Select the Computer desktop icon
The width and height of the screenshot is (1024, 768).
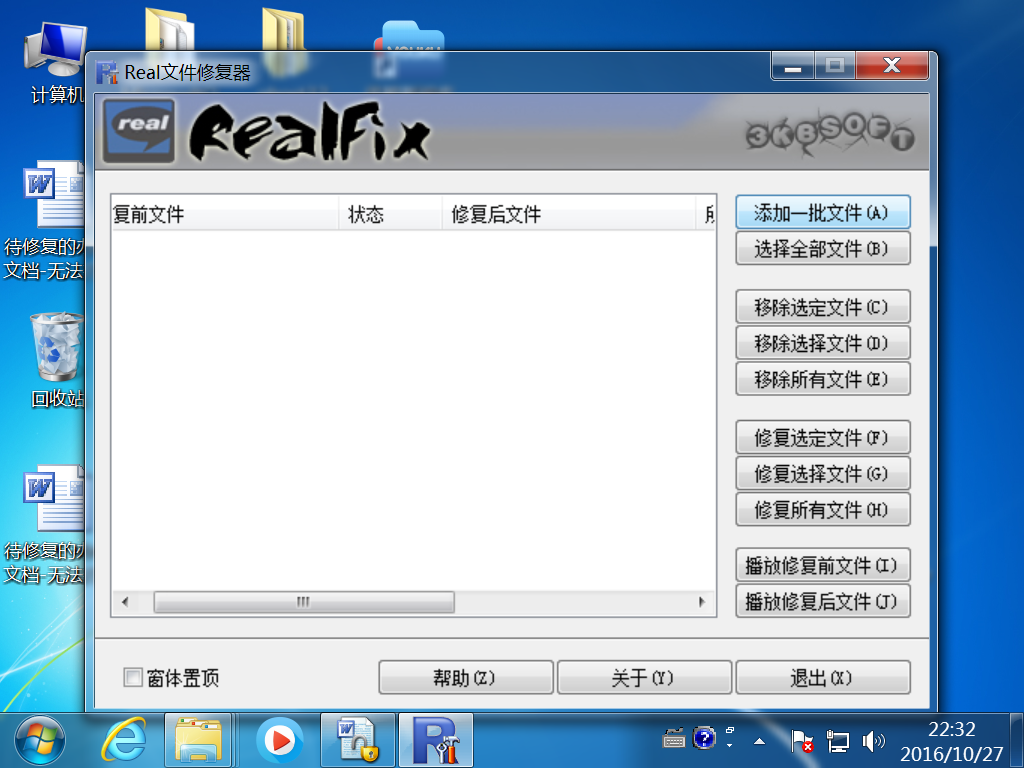[55, 63]
